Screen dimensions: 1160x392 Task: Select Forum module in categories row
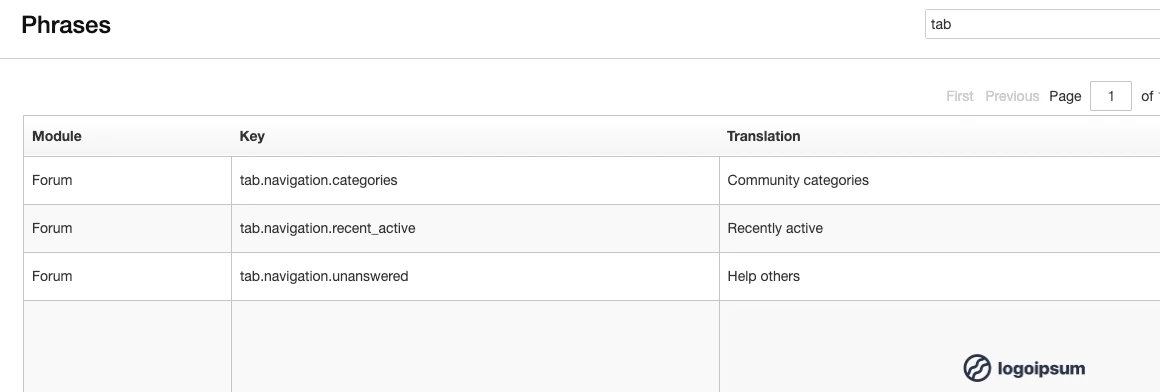click(x=52, y=180)
